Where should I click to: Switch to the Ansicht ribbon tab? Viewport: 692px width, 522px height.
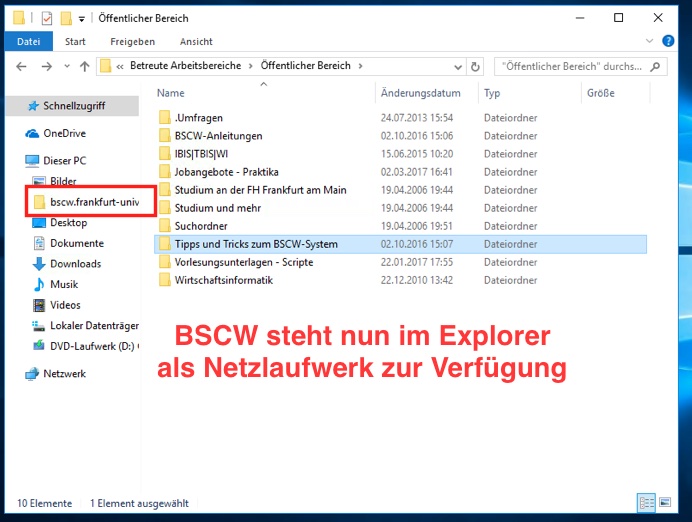click(196, 41)
